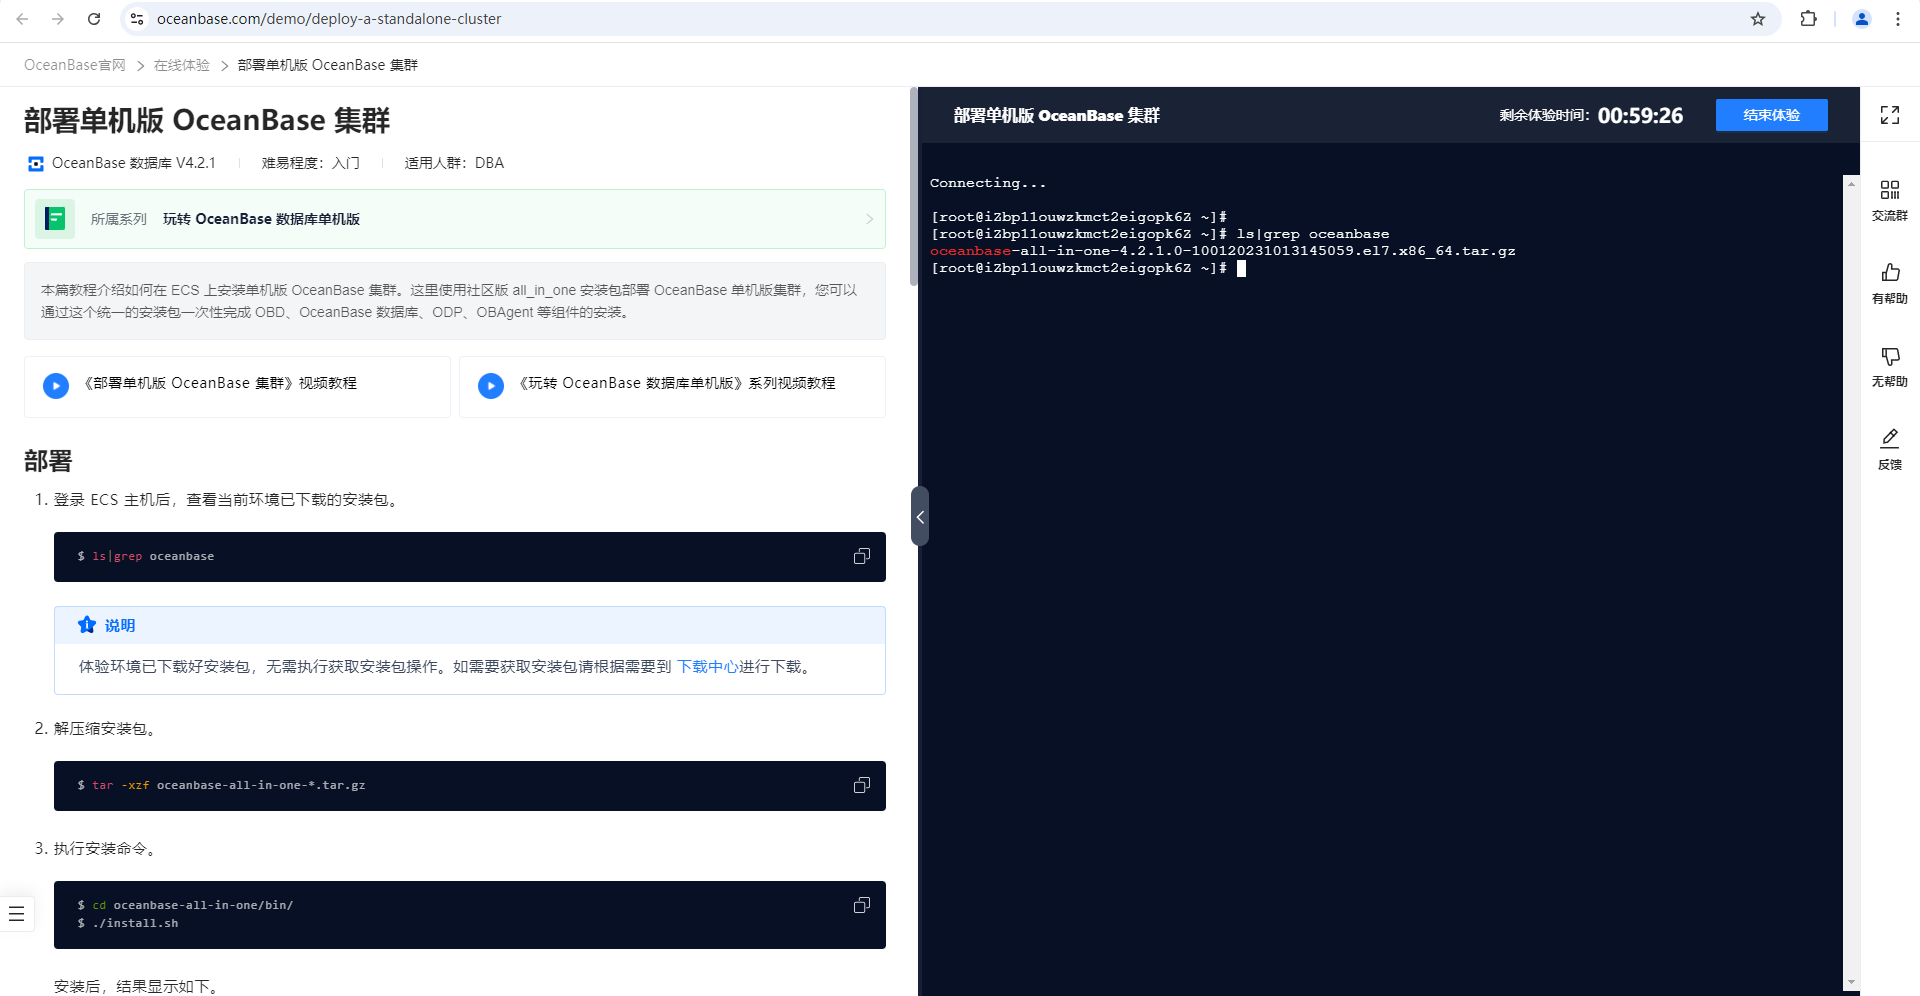The width and height of the screenshot is (1920, 996).
Task: Go back to the previous browser page
Action: (22, 19)
